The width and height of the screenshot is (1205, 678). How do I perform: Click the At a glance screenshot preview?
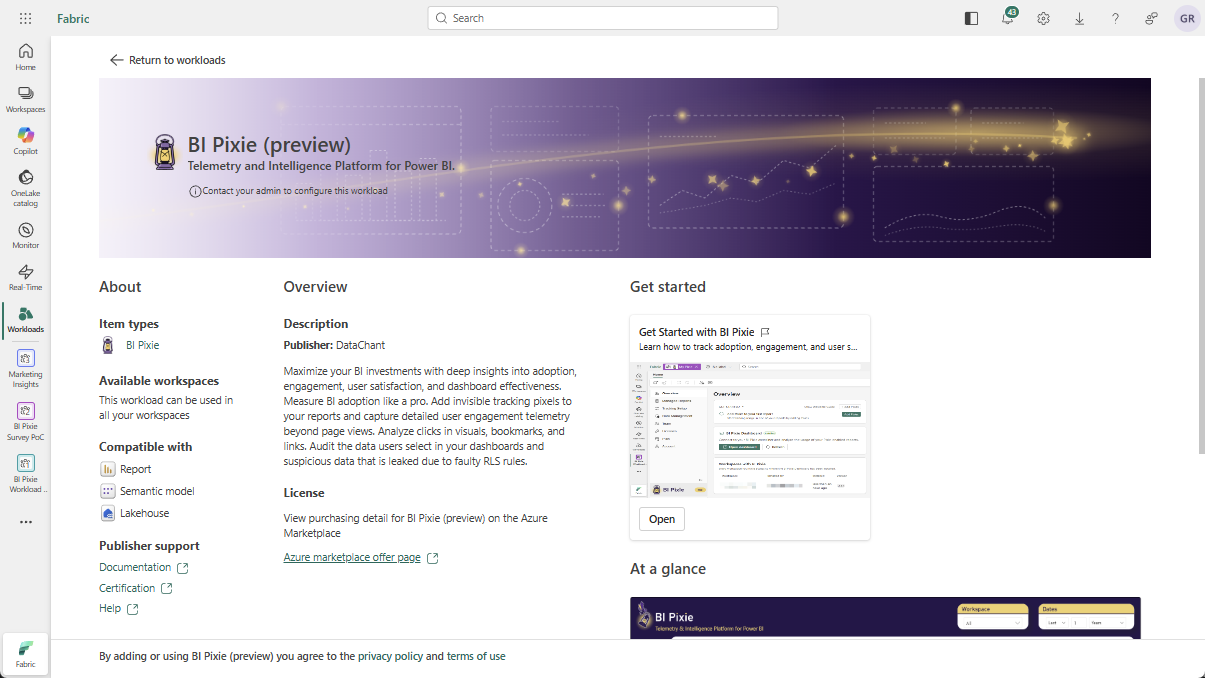point(885,618)
